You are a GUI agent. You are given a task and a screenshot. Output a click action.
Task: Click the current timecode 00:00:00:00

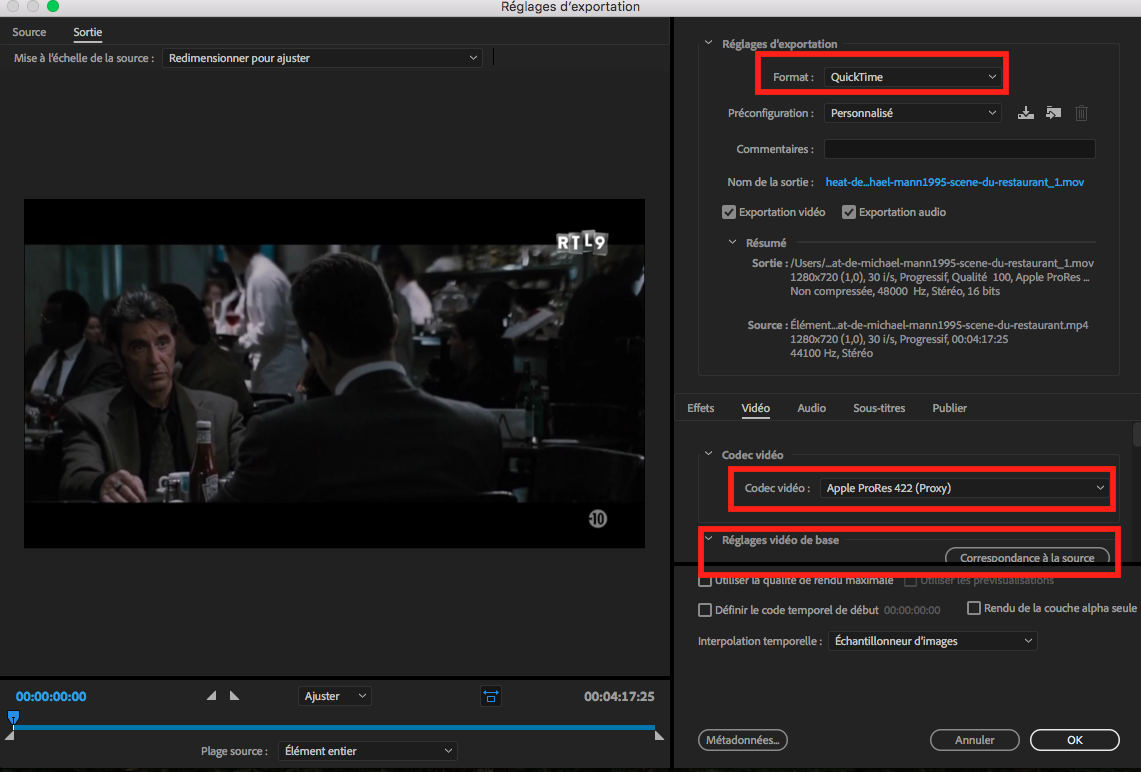click(51, 696)
